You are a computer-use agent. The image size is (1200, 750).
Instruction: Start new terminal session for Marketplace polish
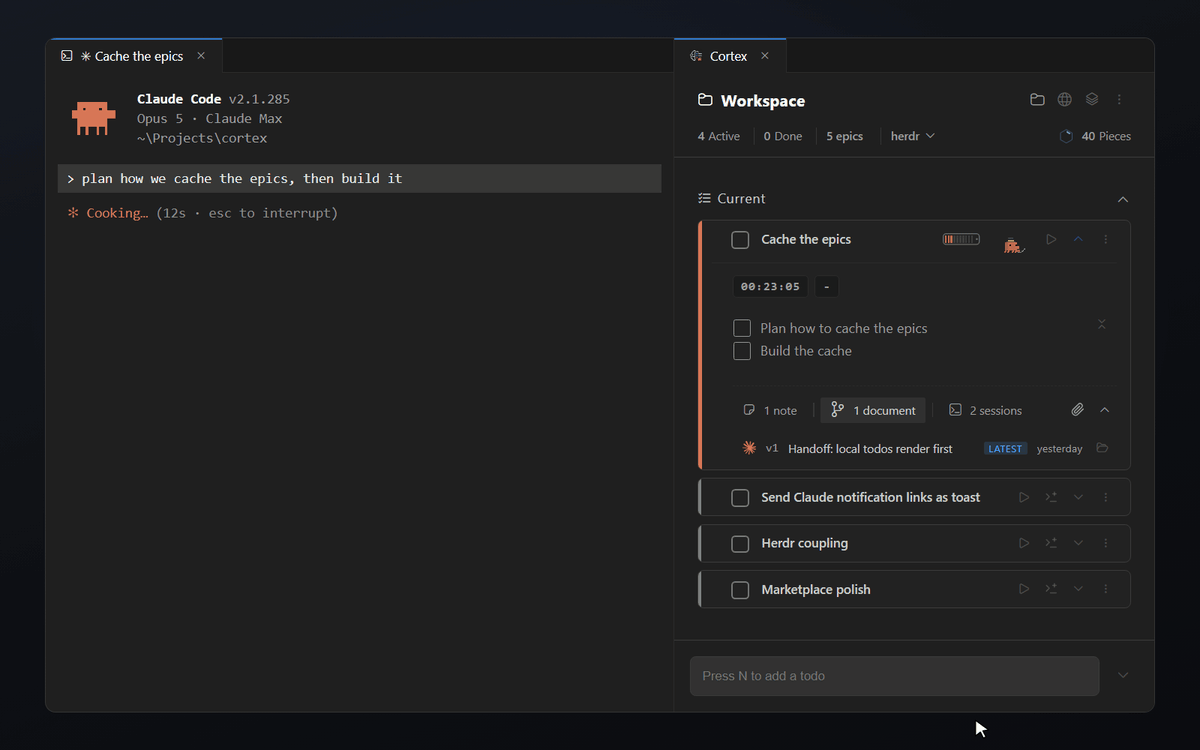[1051, 590]
